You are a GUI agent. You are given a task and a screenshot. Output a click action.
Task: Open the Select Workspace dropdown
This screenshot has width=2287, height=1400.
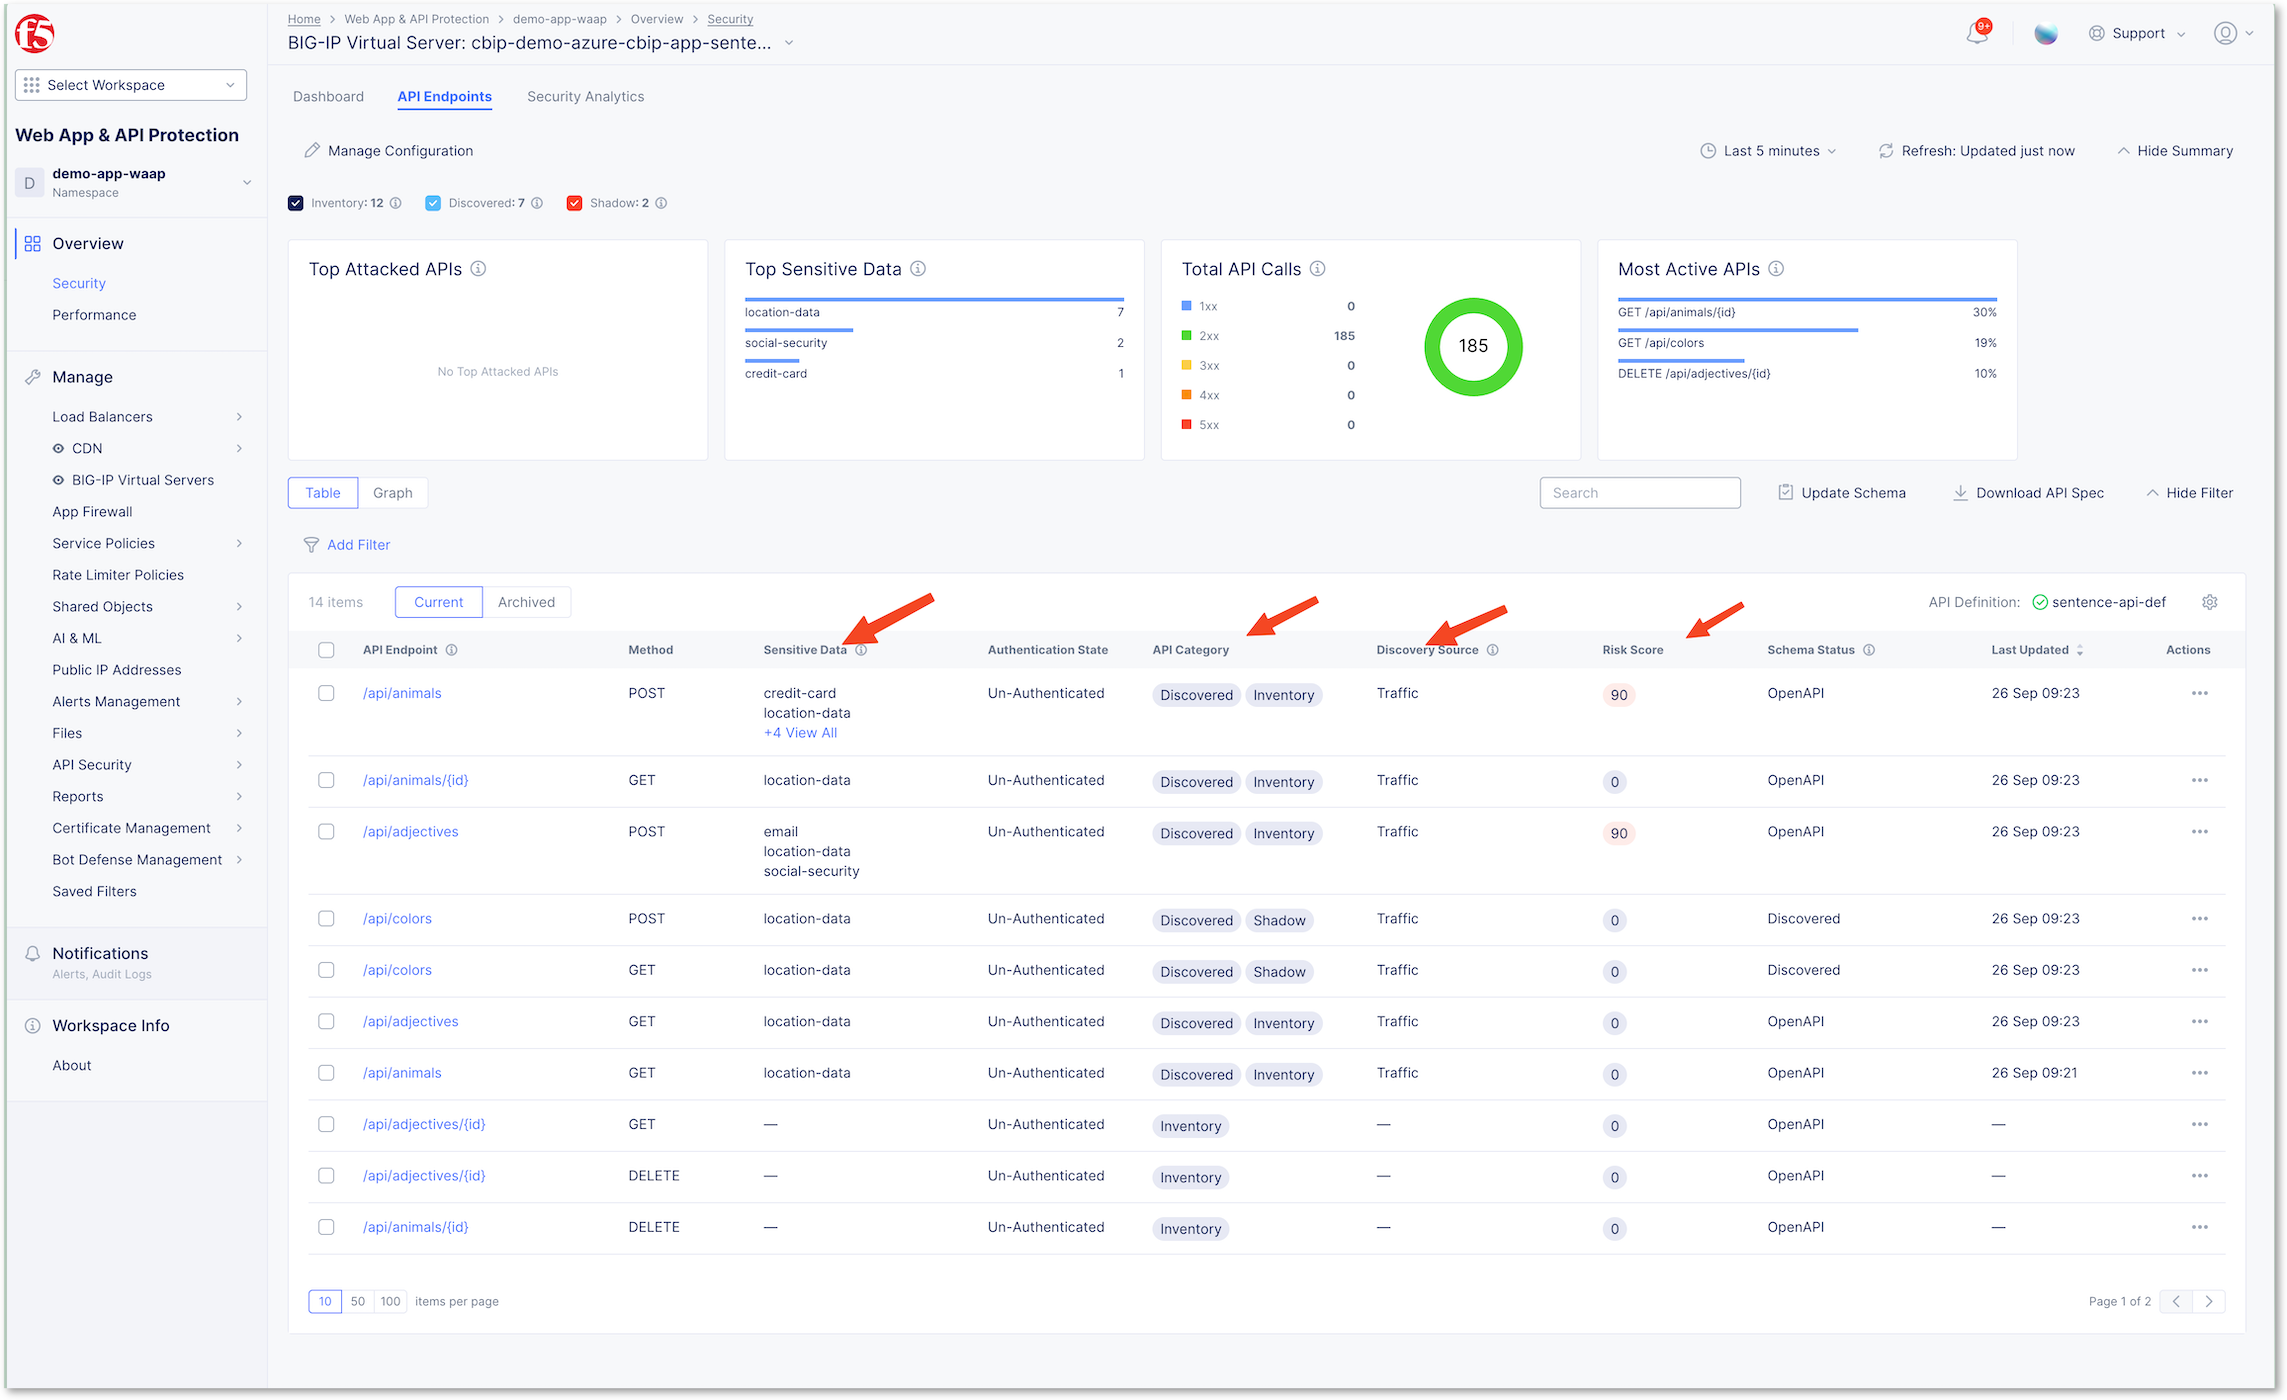pyautogui.click(x=131, y=85)
